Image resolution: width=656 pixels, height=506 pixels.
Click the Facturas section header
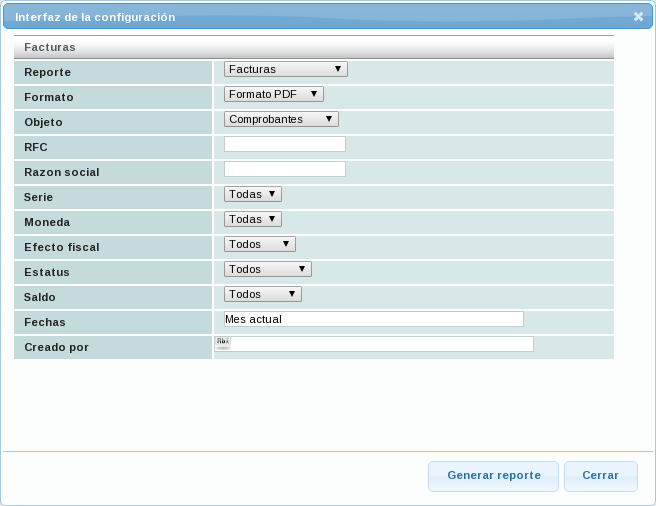pos(50,47)
